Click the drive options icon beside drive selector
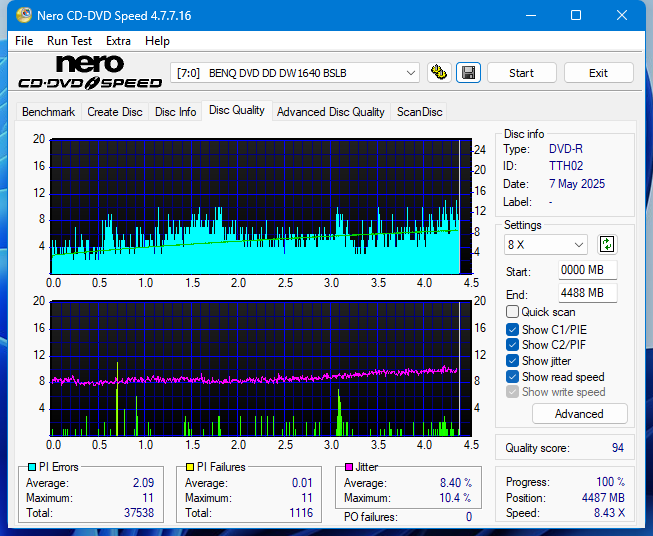 point(438,73)
